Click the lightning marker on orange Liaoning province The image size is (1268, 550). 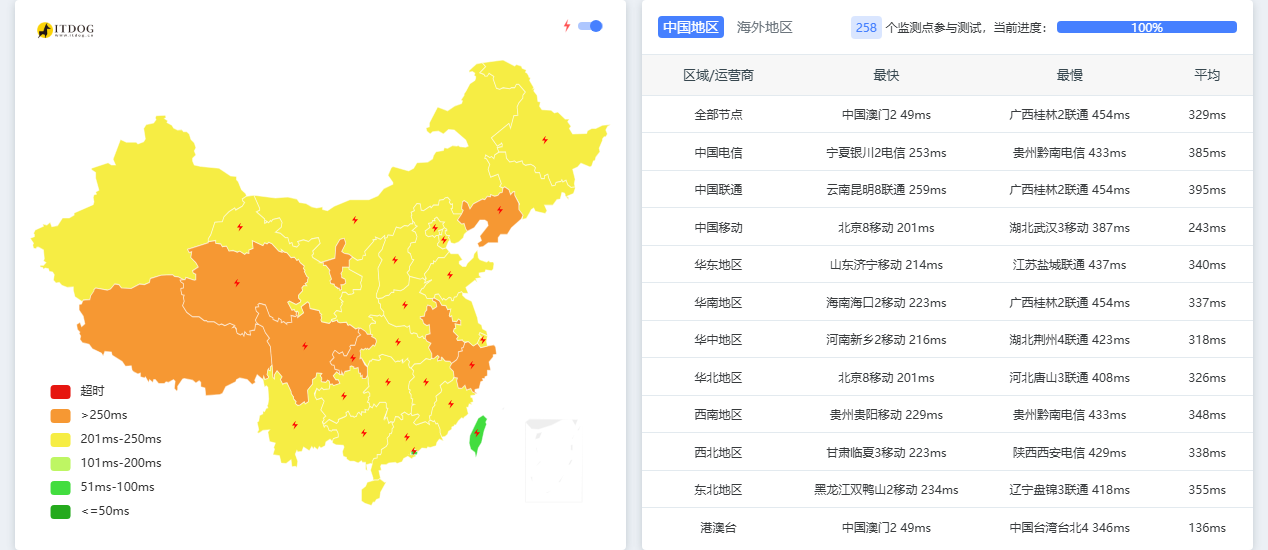click(x=500, y=210)
